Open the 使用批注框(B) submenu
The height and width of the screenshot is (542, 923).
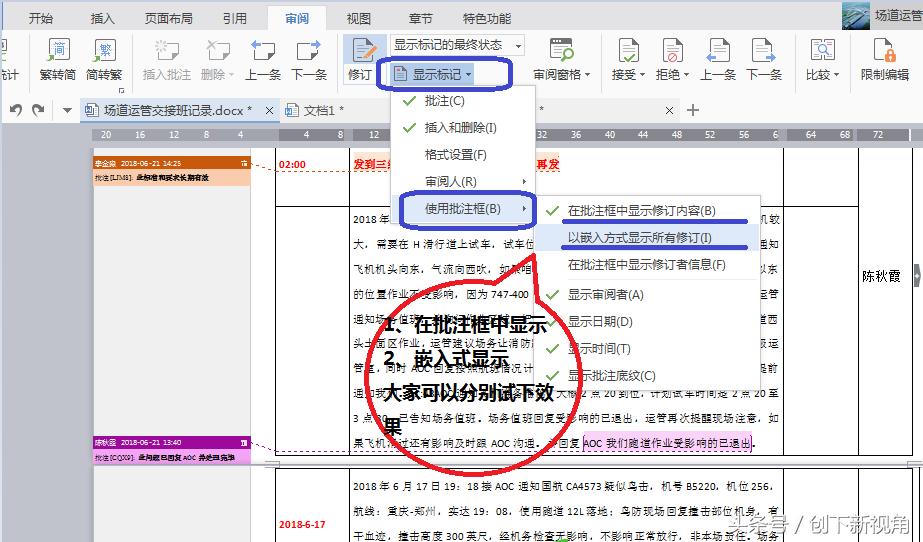[x=463, y=209]
